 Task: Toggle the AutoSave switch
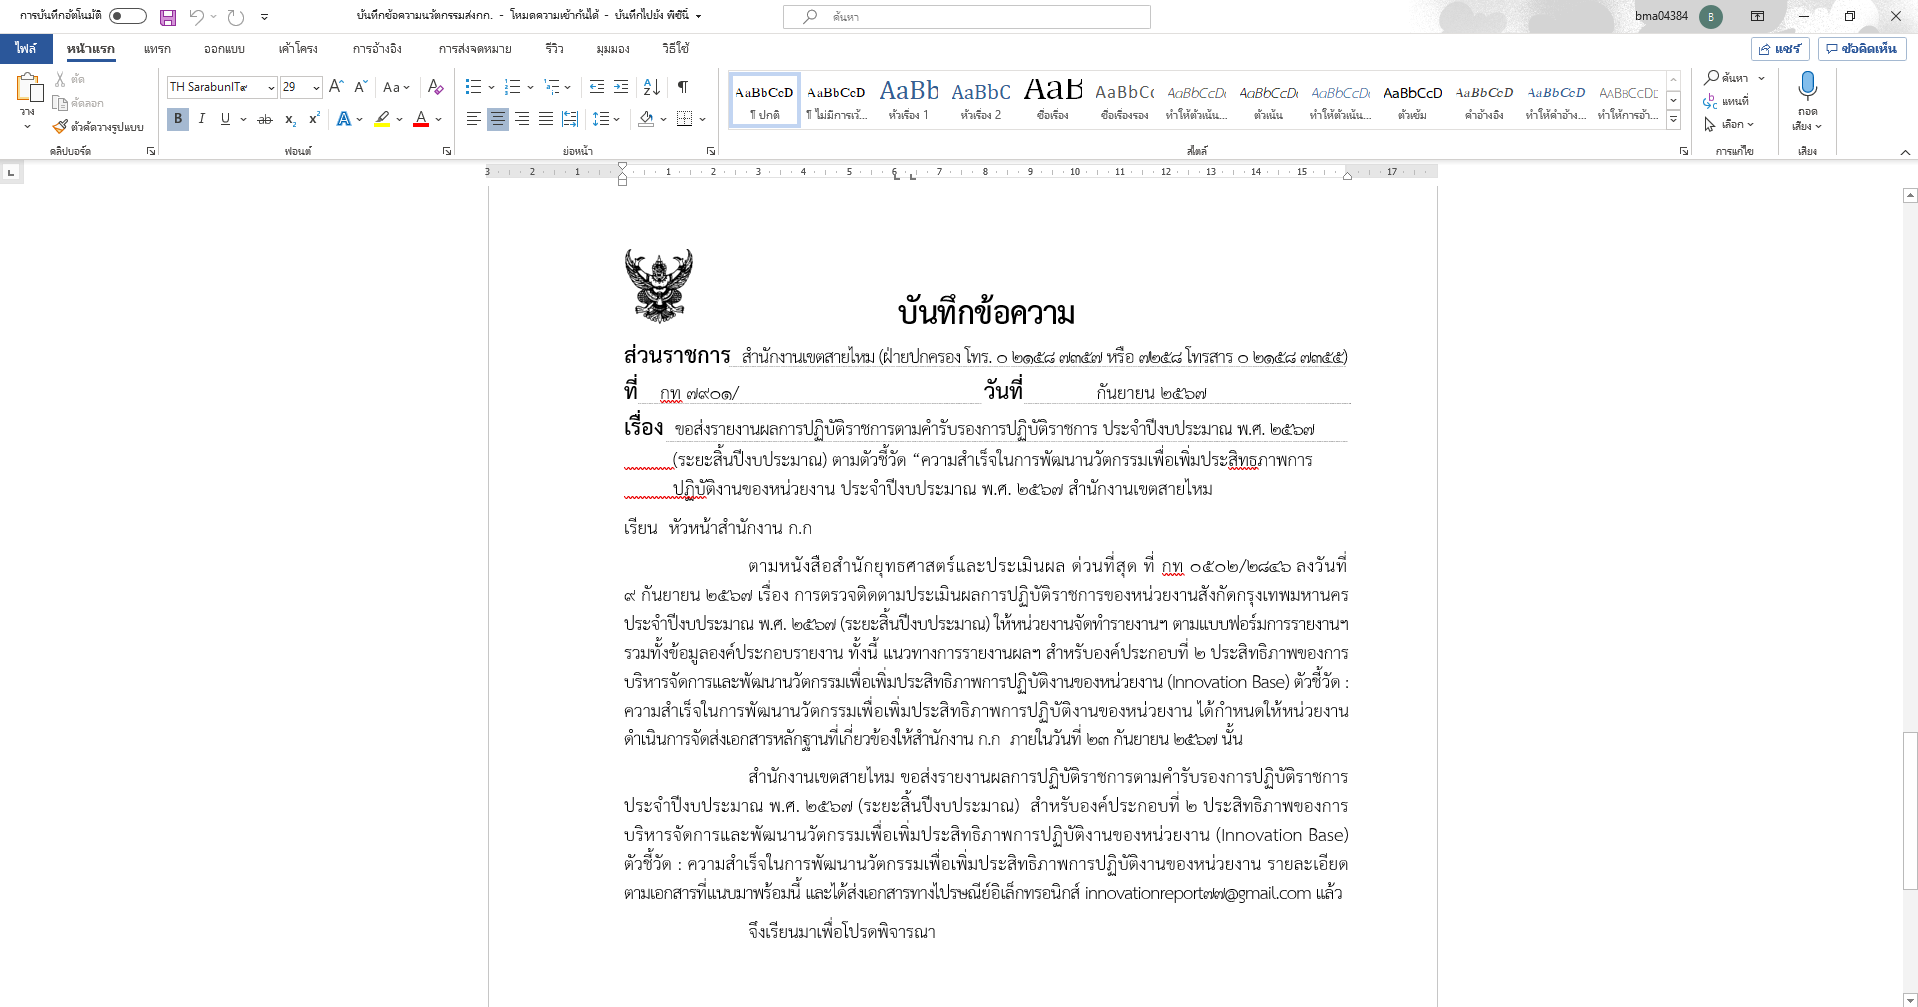127,16
